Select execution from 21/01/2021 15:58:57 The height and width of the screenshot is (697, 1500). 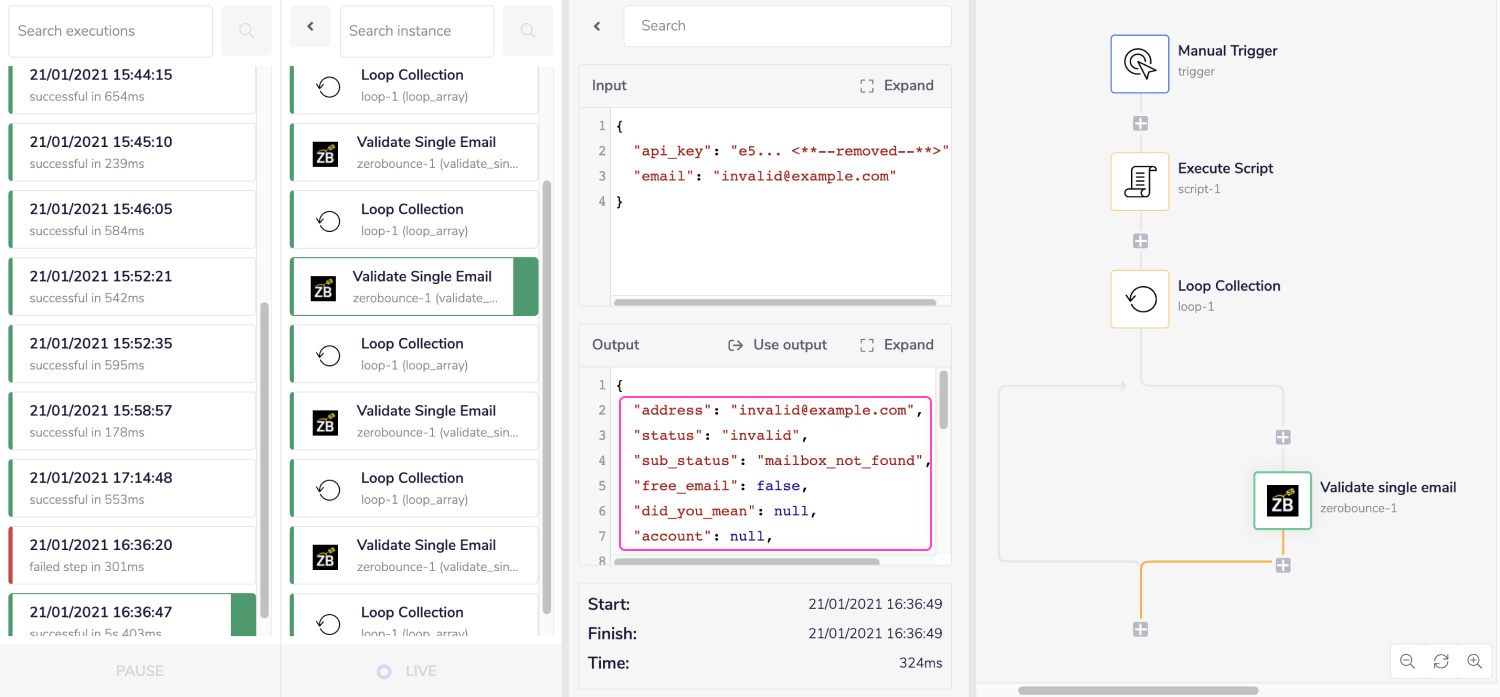pos(132,421)
